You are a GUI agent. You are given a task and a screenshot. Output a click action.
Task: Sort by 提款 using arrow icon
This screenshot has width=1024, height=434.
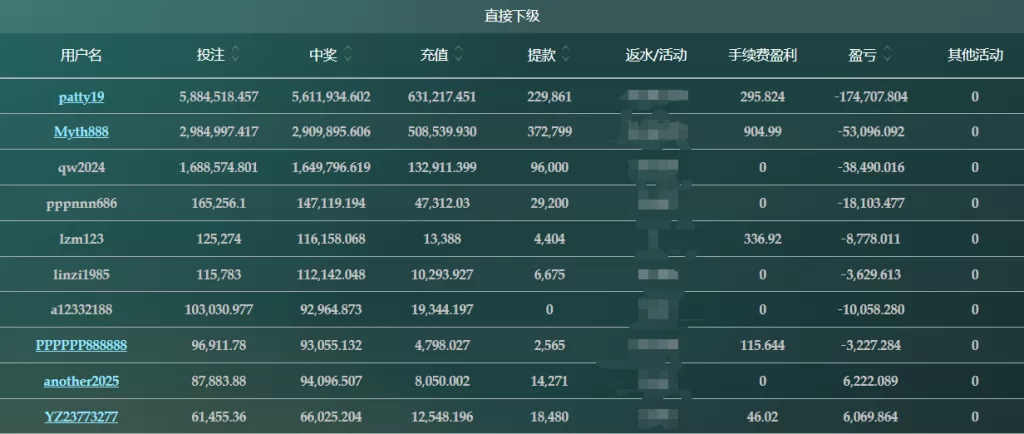point(566,55)
